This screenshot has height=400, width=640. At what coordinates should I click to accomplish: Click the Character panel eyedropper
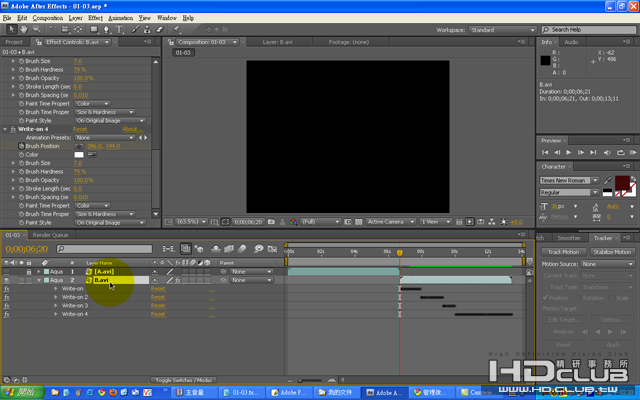coord(607,180)
